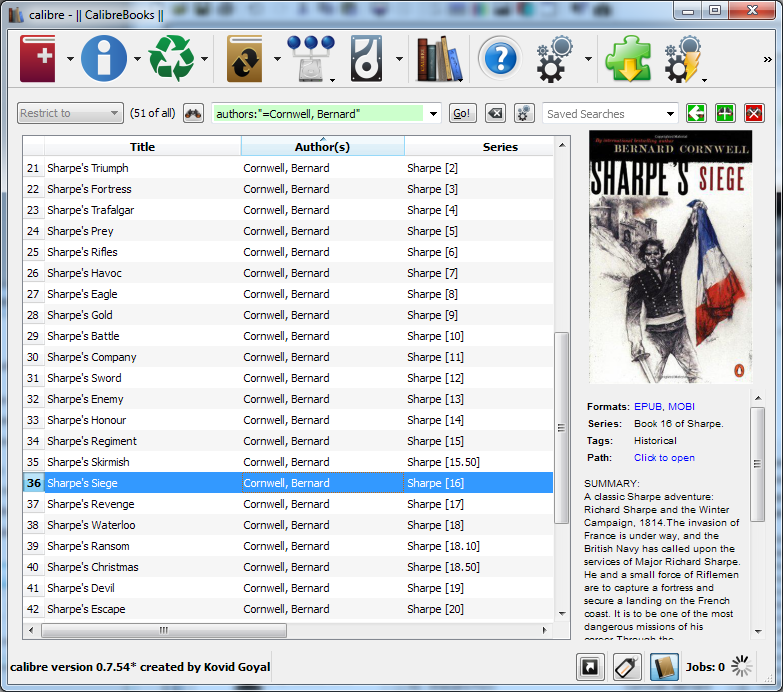Open the library bookshelf icon

point(439,58)
